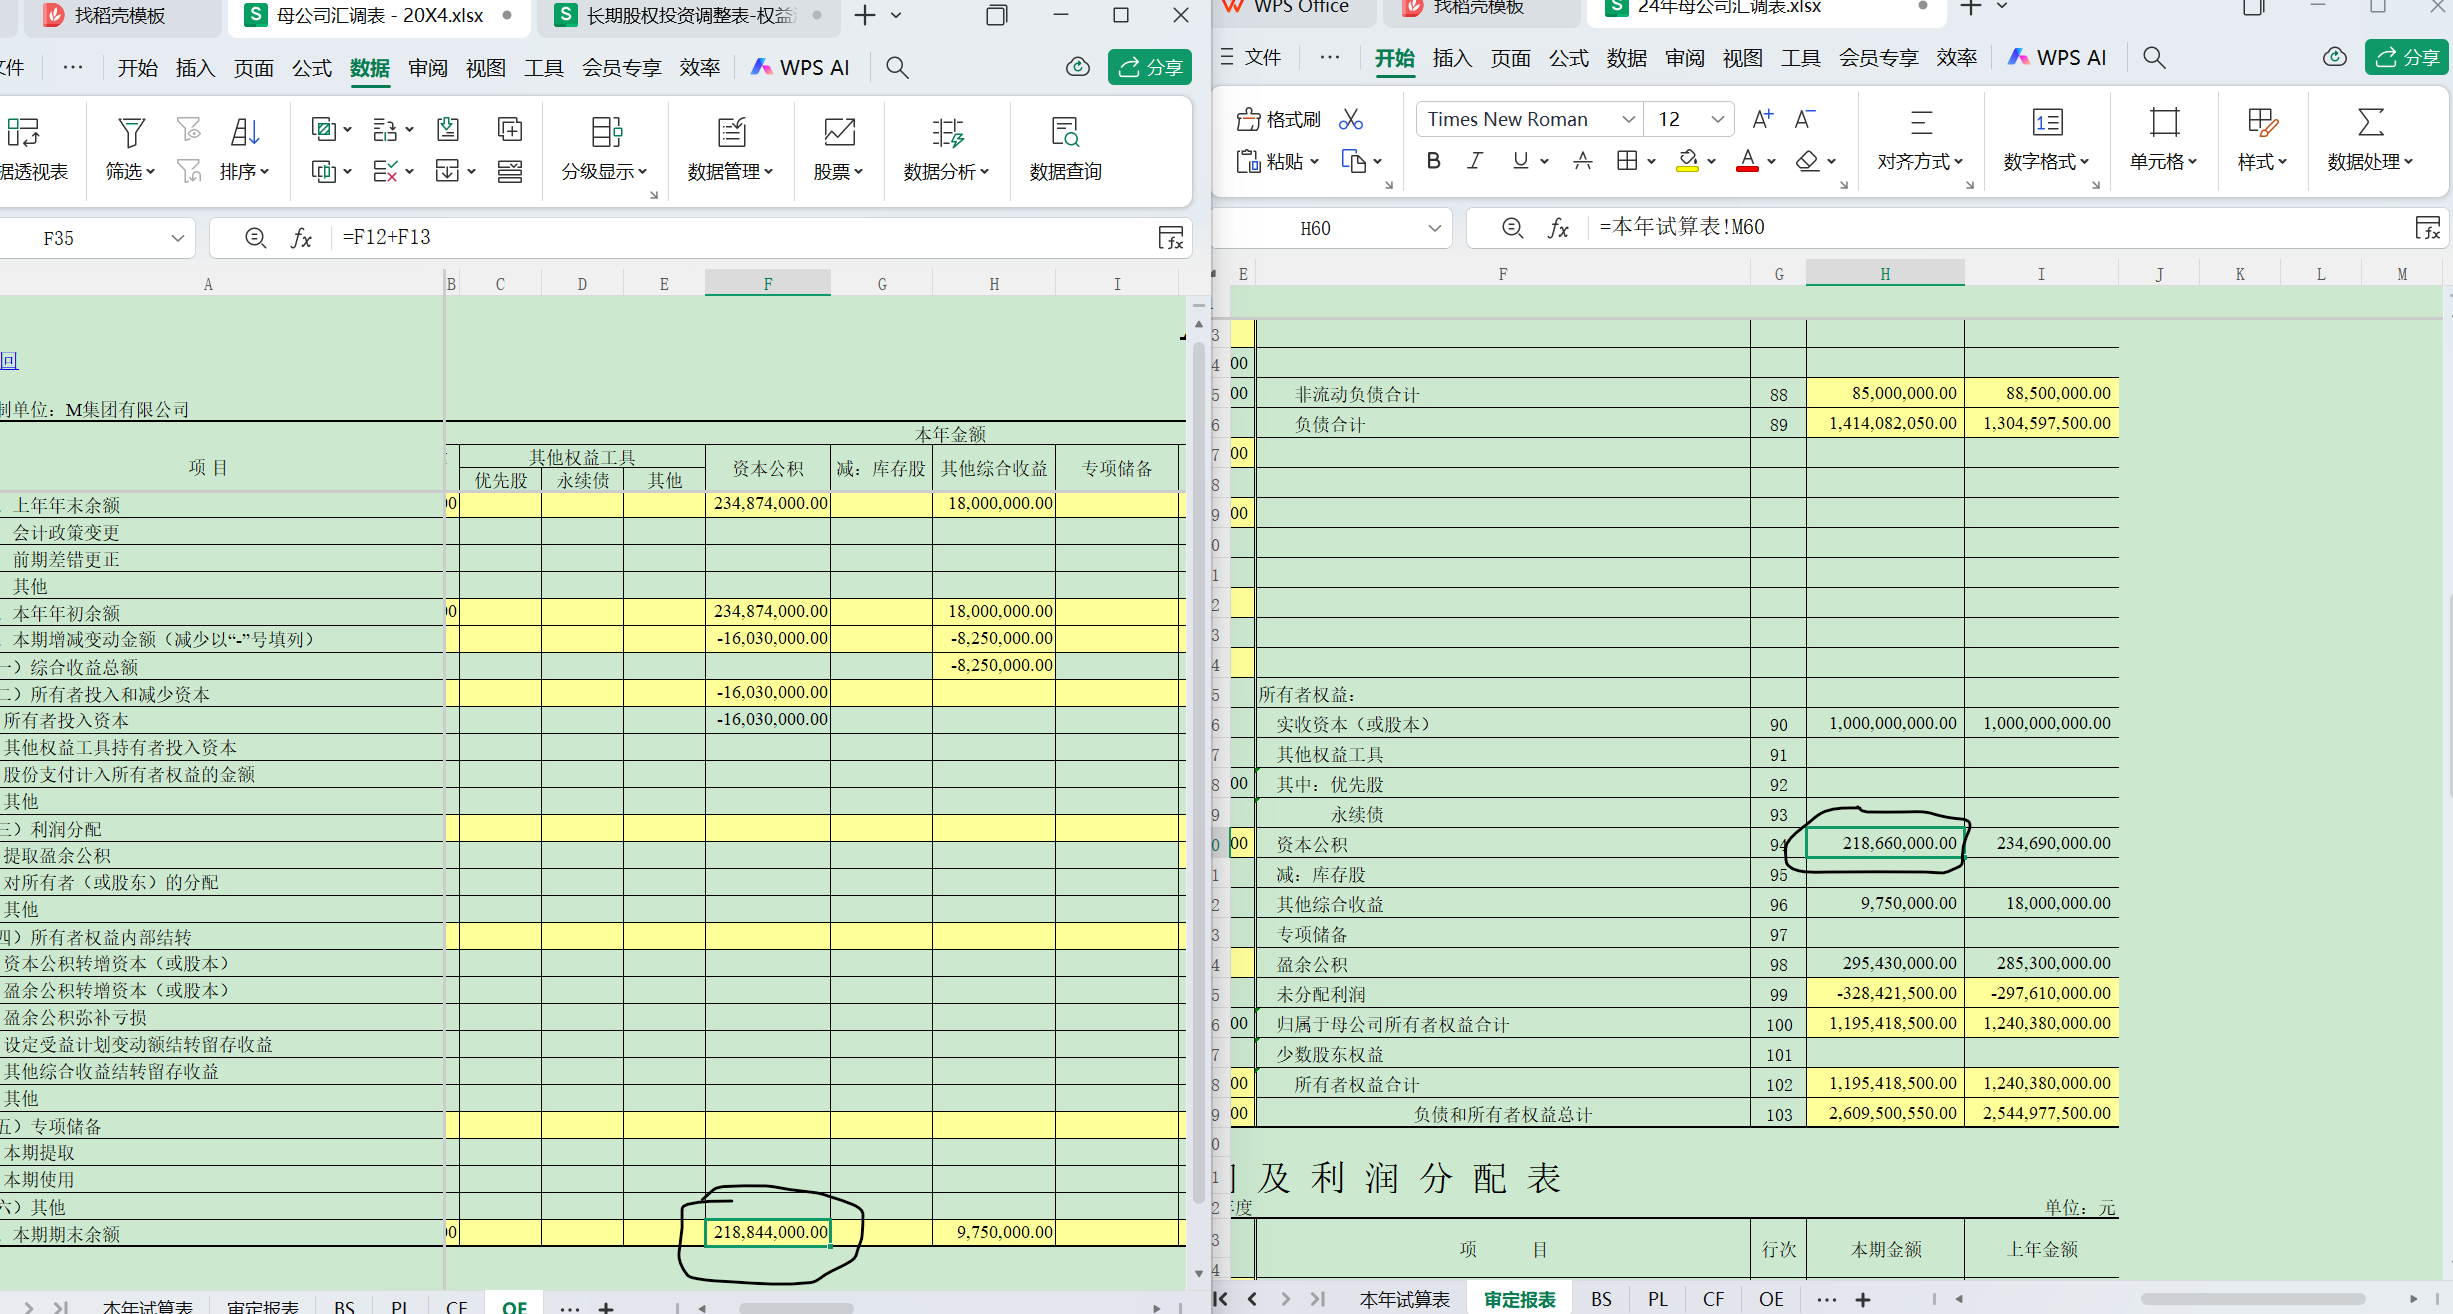The width and height of the screenshot is (2453, 1314).
Task: Click the Filter (筛选) funnel icon
Action: click(131, 133)
